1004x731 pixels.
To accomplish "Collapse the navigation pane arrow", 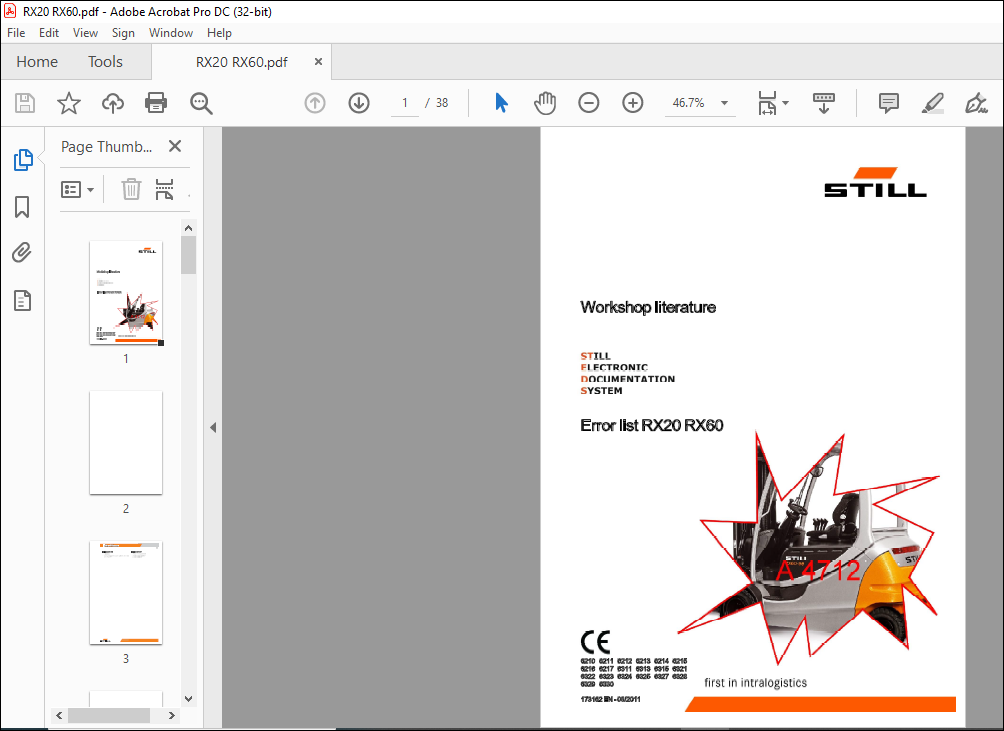I will pos(213,427).
